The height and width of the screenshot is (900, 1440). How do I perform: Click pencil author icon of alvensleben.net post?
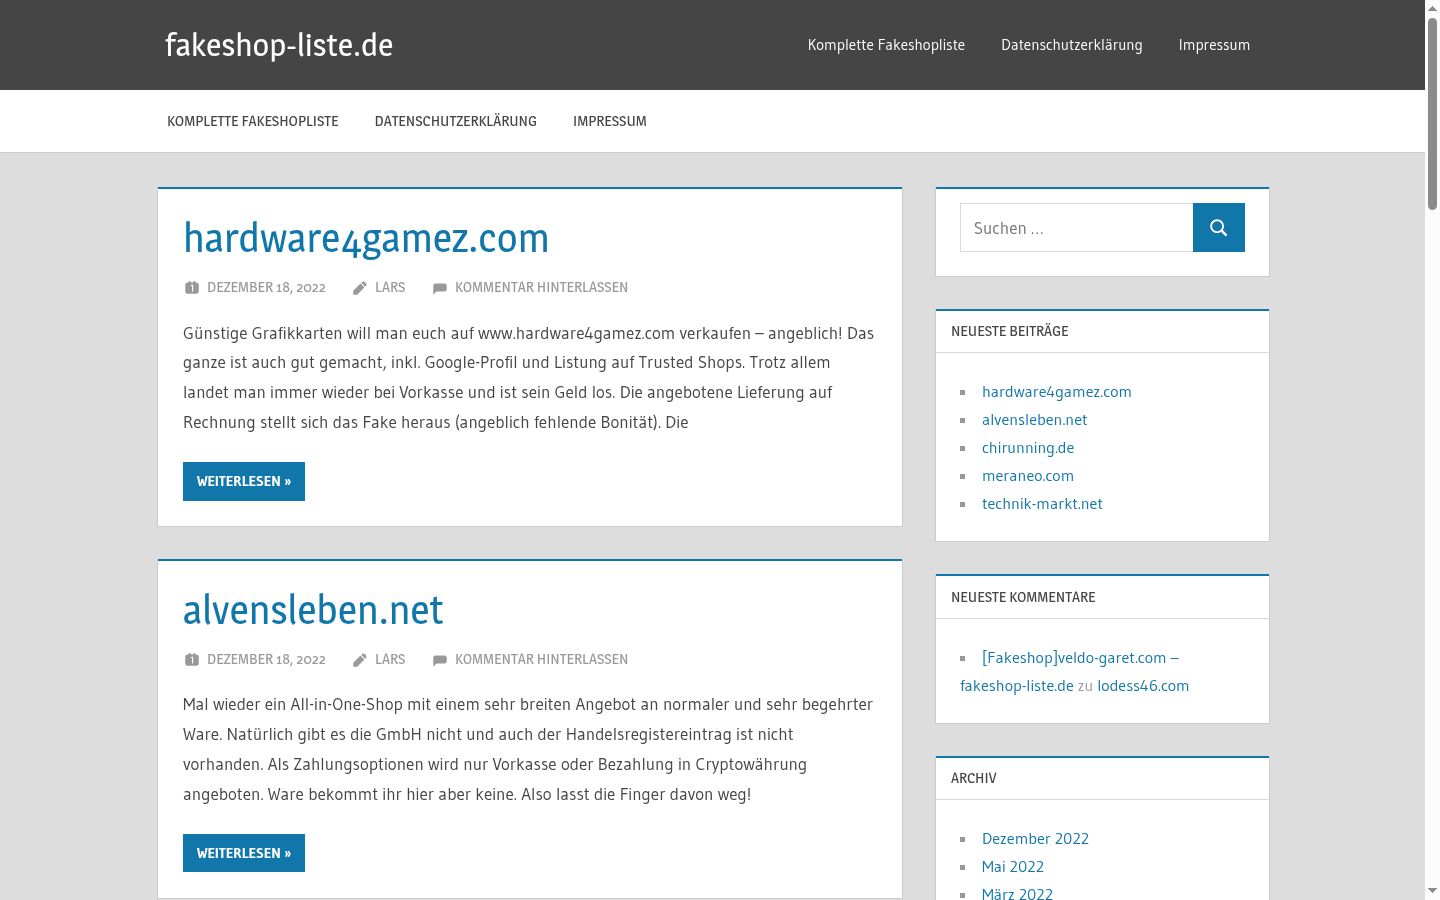click(x=360, y=660)
